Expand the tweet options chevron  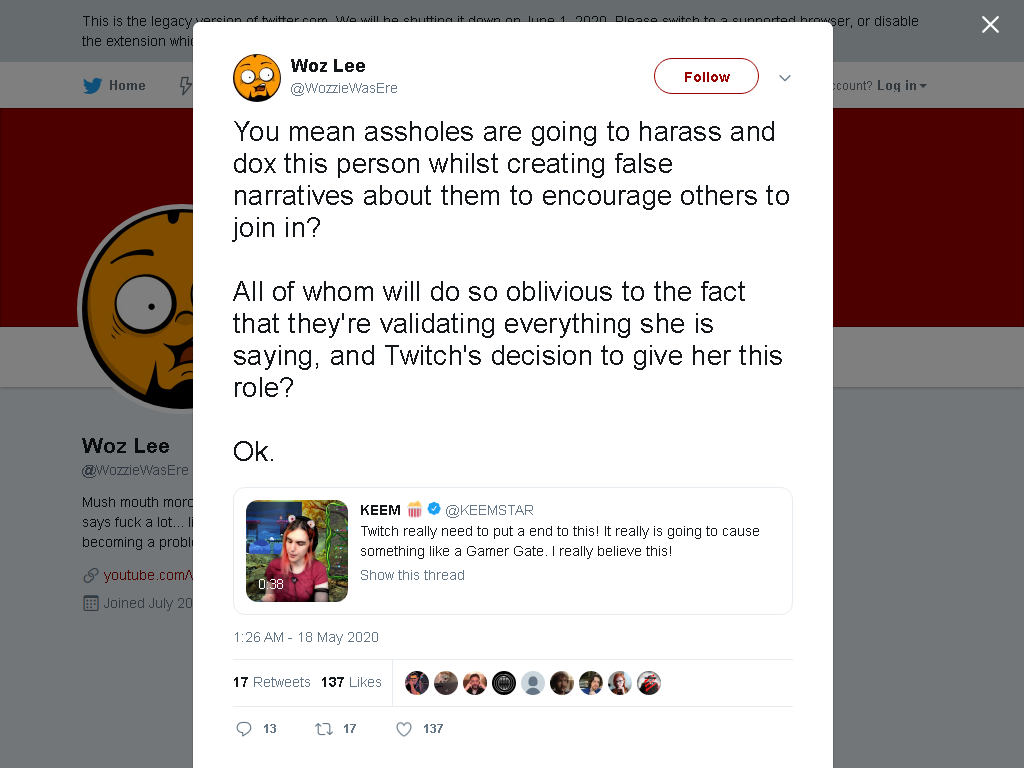click(785, 78)
